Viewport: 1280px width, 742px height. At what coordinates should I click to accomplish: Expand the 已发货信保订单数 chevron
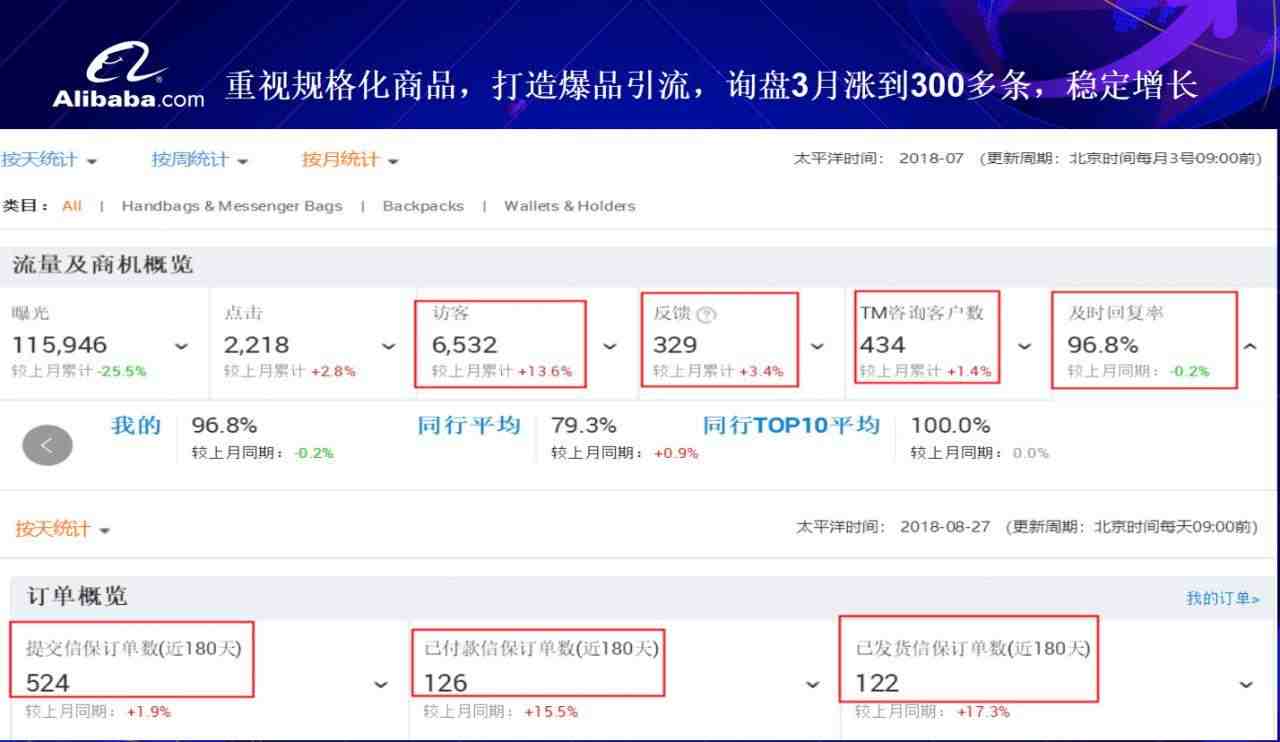pos(1246,685)
